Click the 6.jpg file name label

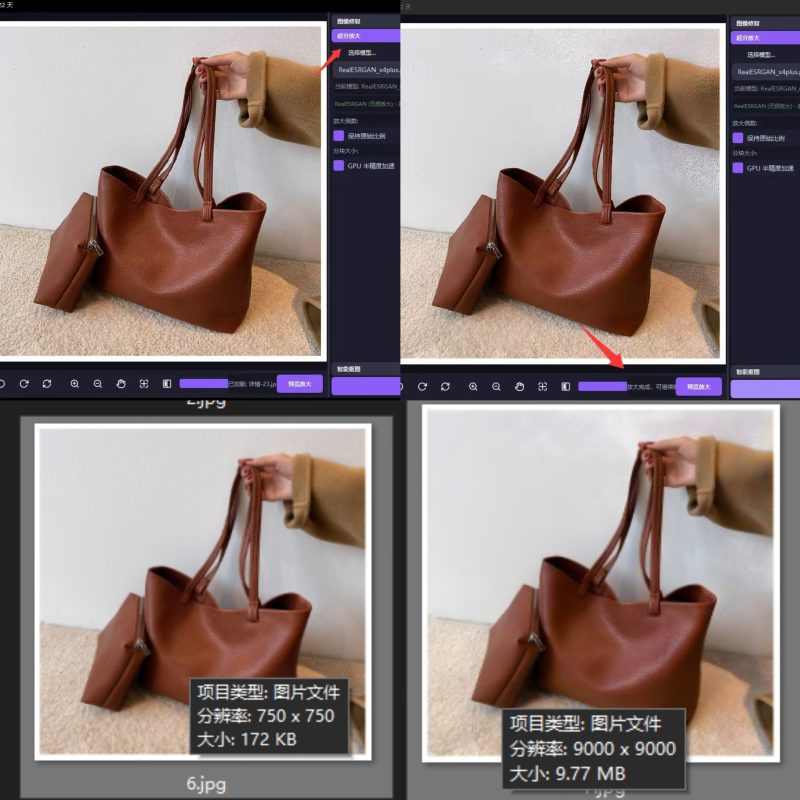pos(206,784)
